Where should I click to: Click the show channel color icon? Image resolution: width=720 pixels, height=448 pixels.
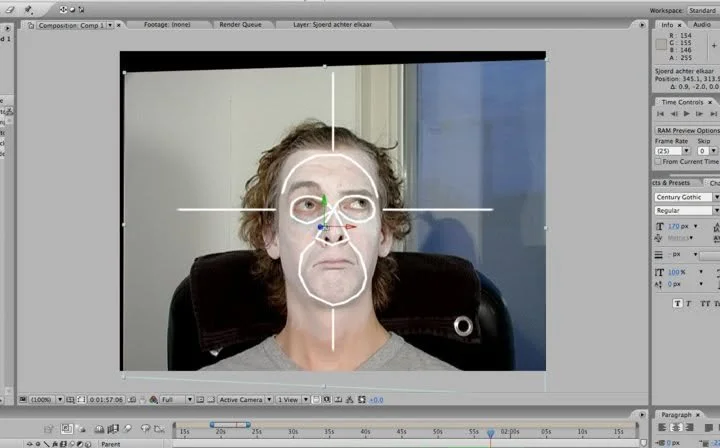(153, 400)
